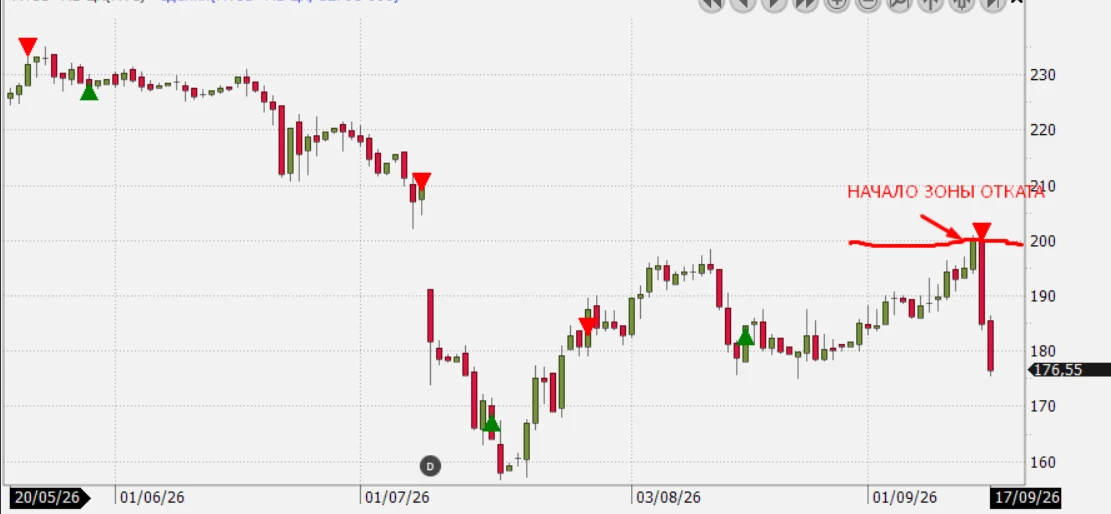Click the 03/08/26 date on time axis
1111x514 pixels.
(669, 498)
